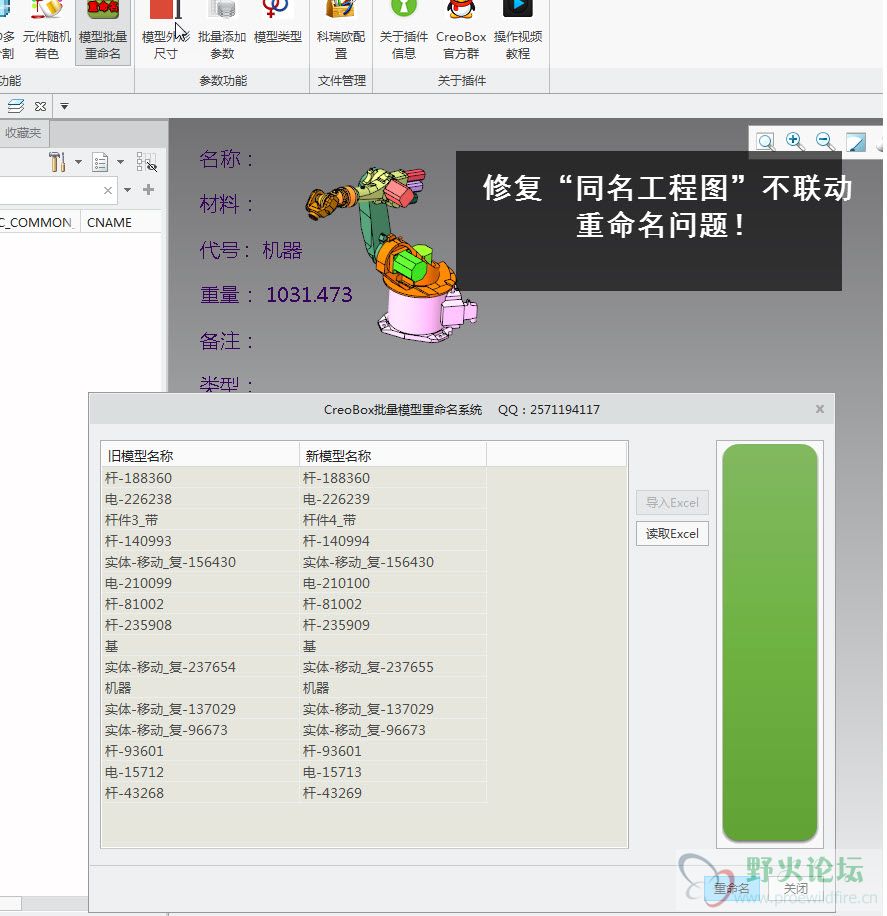Select new name cell 杆-235909
This screenshot has width=887, height=916.
tap(393, 625)
